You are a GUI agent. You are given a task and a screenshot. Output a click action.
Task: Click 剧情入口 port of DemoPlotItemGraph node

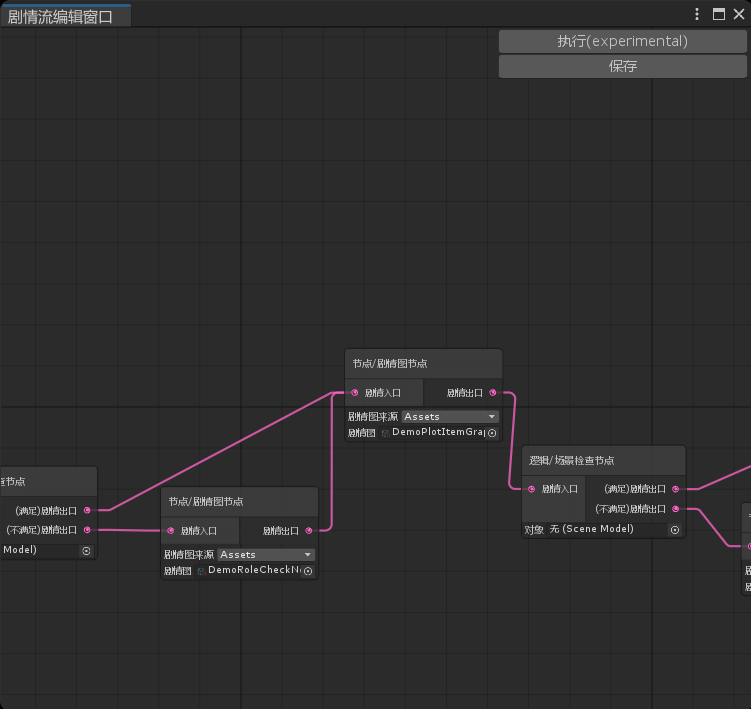click(354, 393)
